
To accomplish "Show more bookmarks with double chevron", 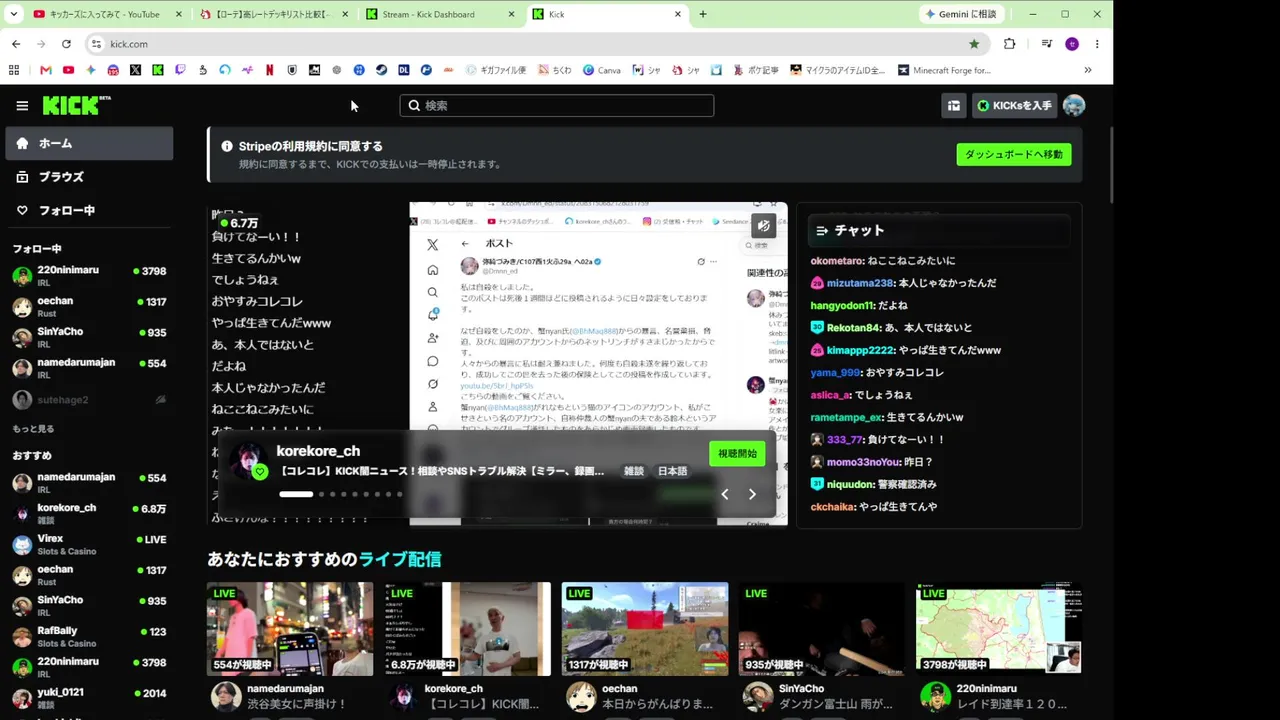I will (x=1088, y=70).
